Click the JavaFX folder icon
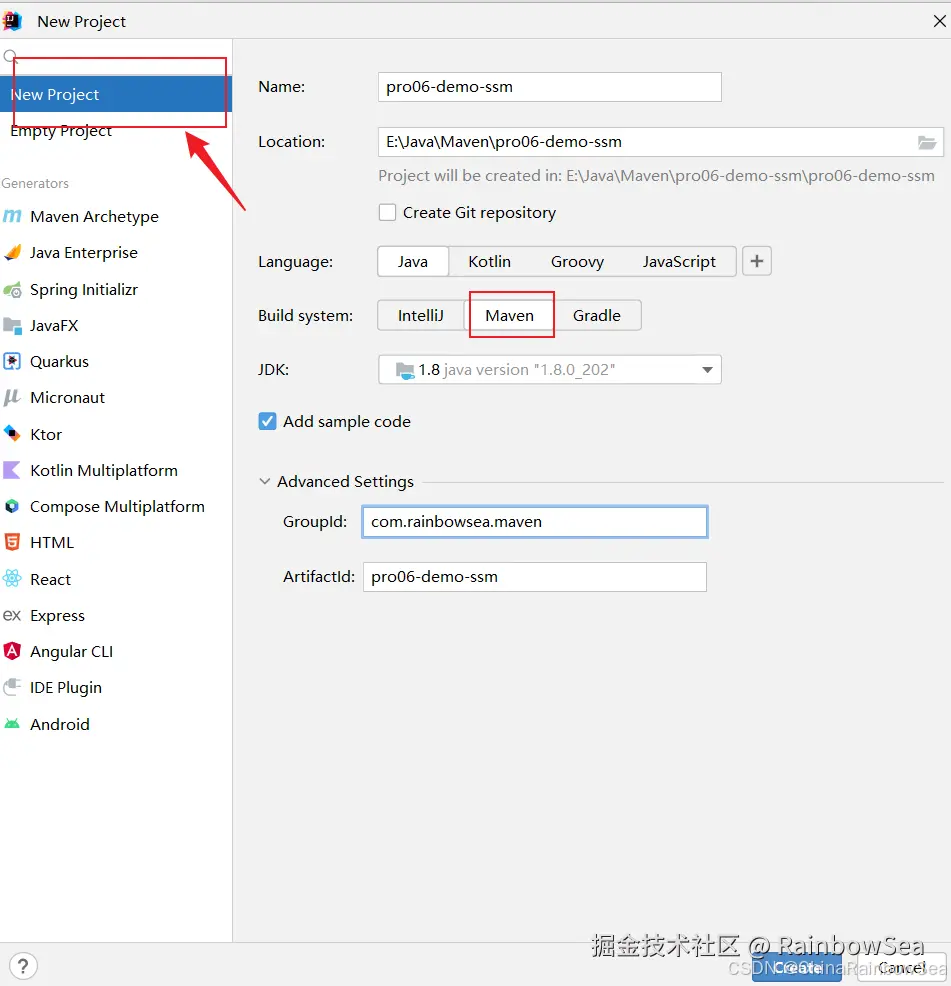Screen dimensions: 951x986 (x=12, y=326)
